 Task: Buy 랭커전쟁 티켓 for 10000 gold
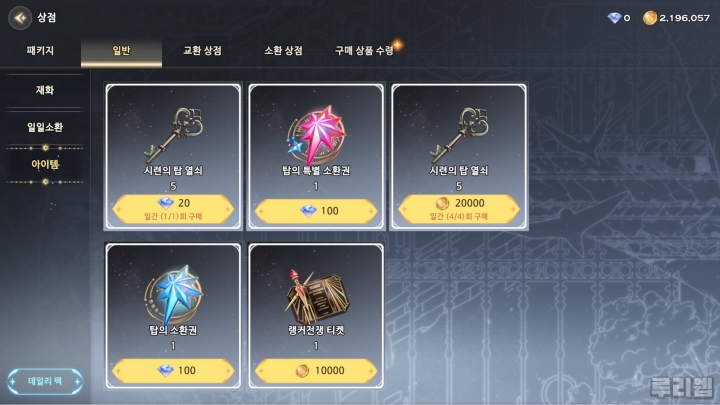[316, 370]
